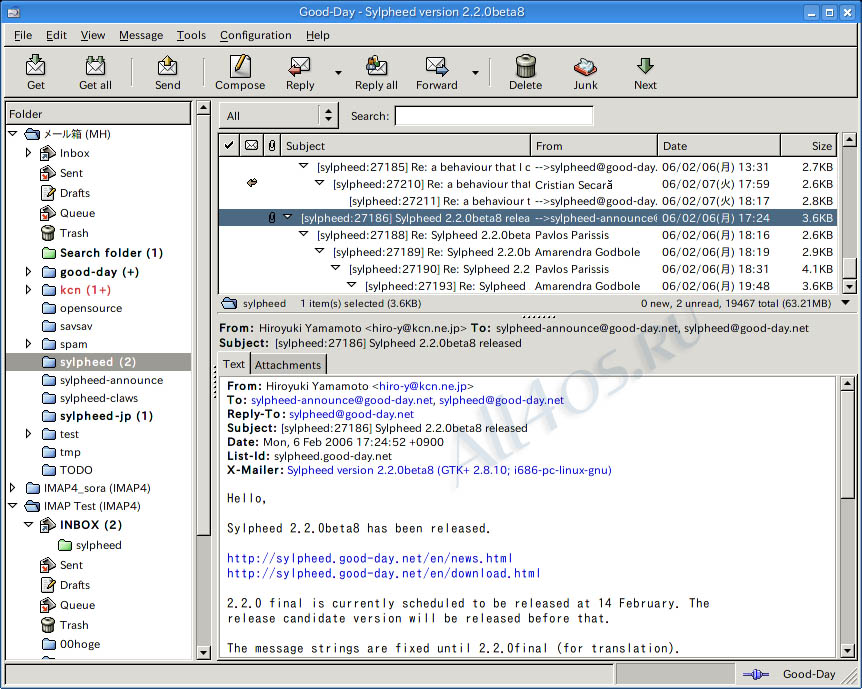Switch to the Text tab
The height and width of the screenshot is (689, 862).
(x=234, y=364)
